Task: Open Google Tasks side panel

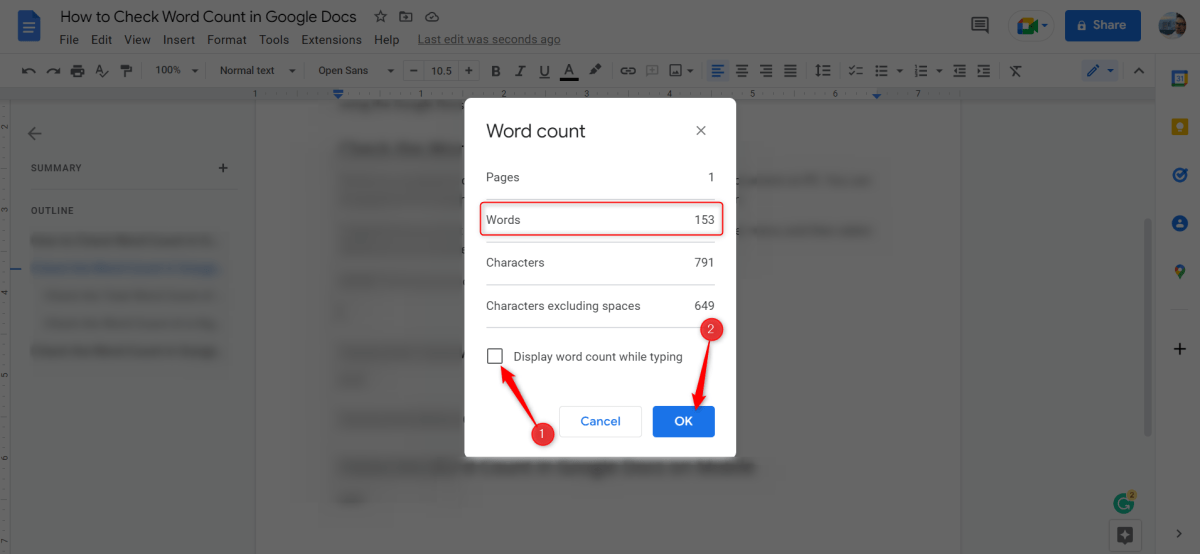Action: pos(1180,175)
